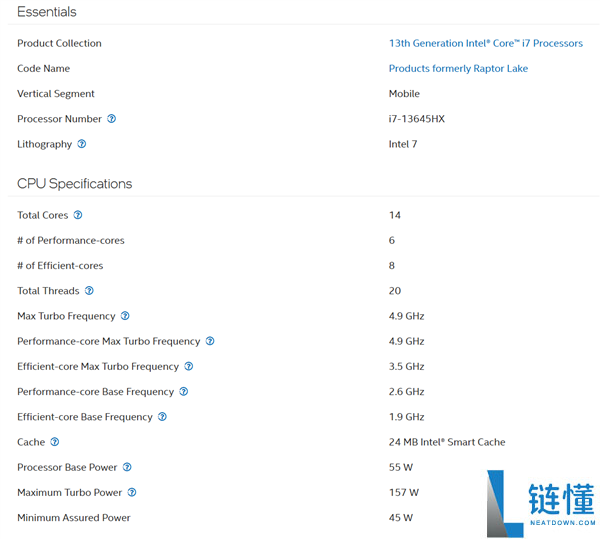
Task: Click help icon beside Max Turbo Frequency
Action: pos(125,316)
